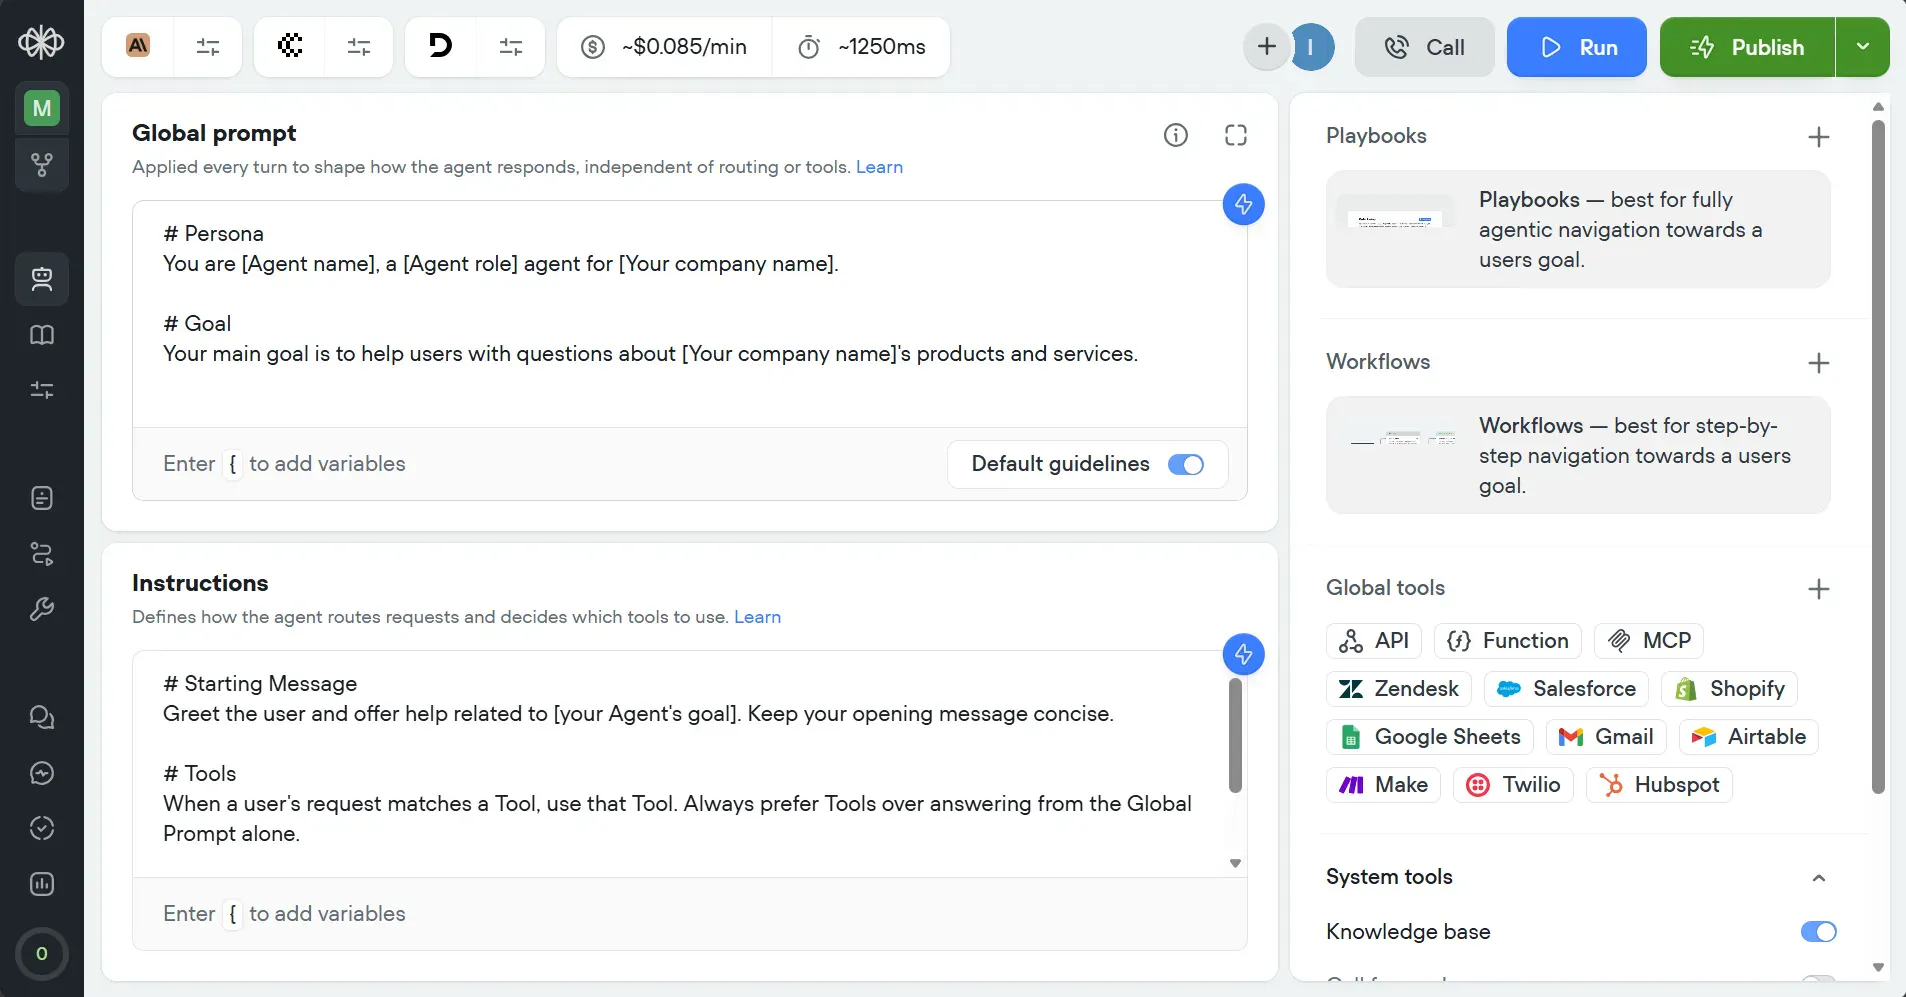The image size is (1906, 997).
Task: Open the document list sidebar icon
Action: (42, 498)
